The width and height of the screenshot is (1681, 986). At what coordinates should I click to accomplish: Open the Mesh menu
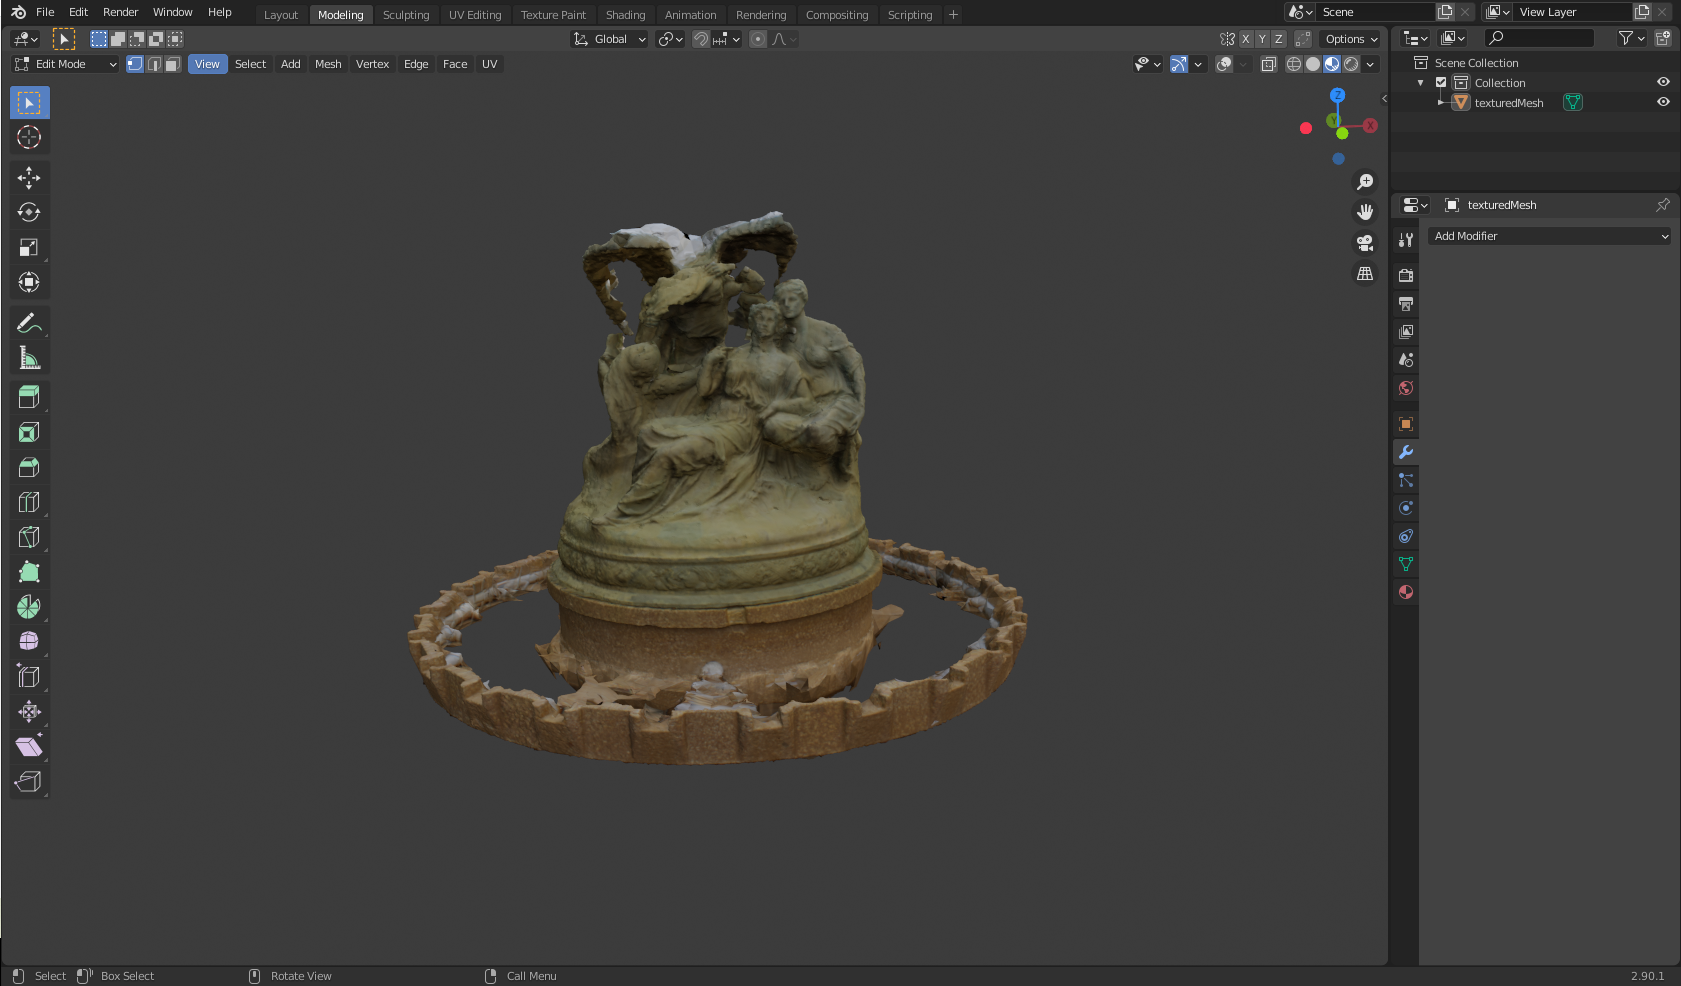coord(328,64)
